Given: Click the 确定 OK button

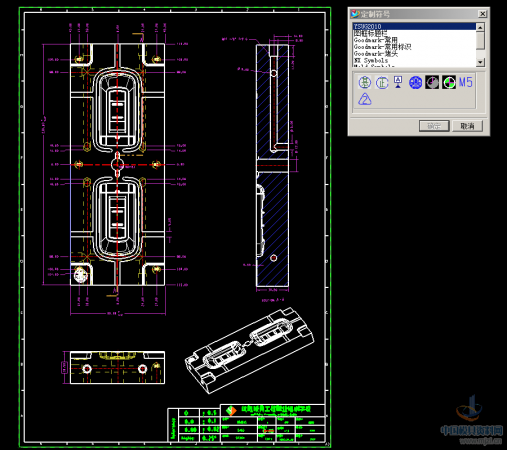Looking at the screenshot, I should 434,126.
